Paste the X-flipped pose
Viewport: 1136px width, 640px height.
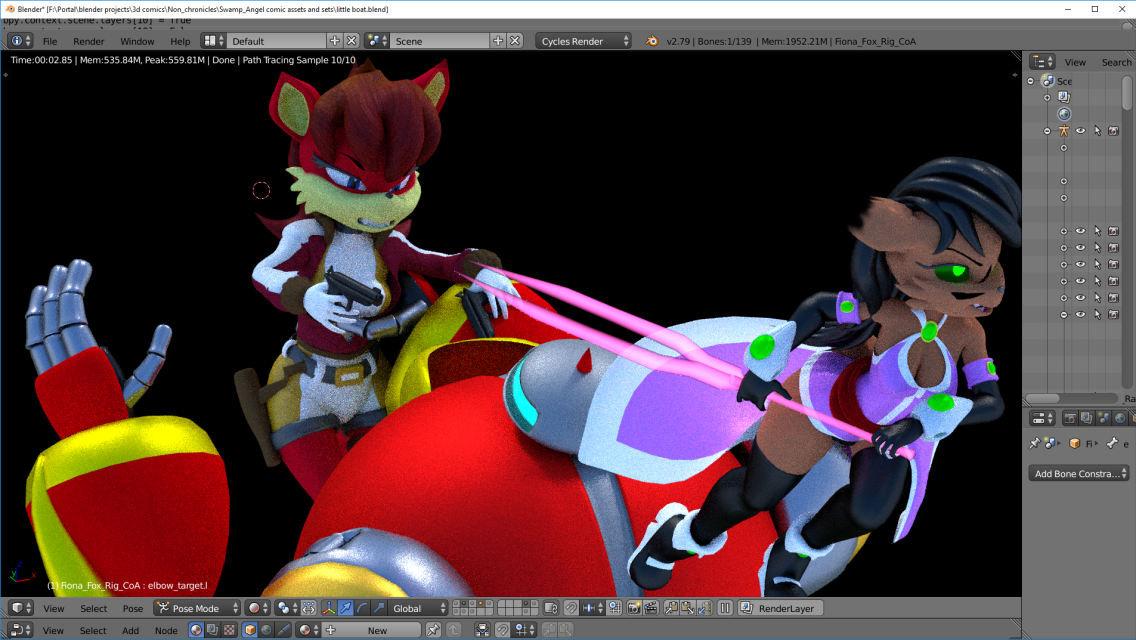pos(704,608)
